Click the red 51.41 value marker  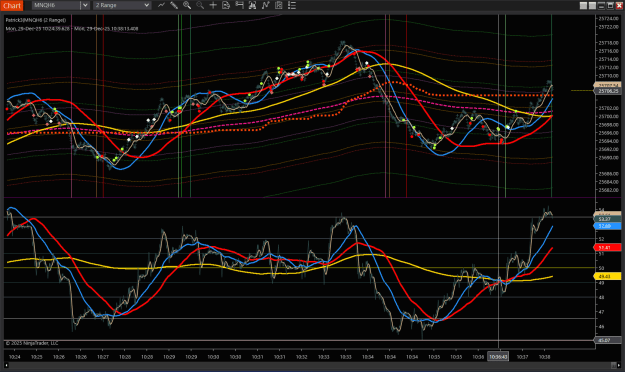click(607, 248)
